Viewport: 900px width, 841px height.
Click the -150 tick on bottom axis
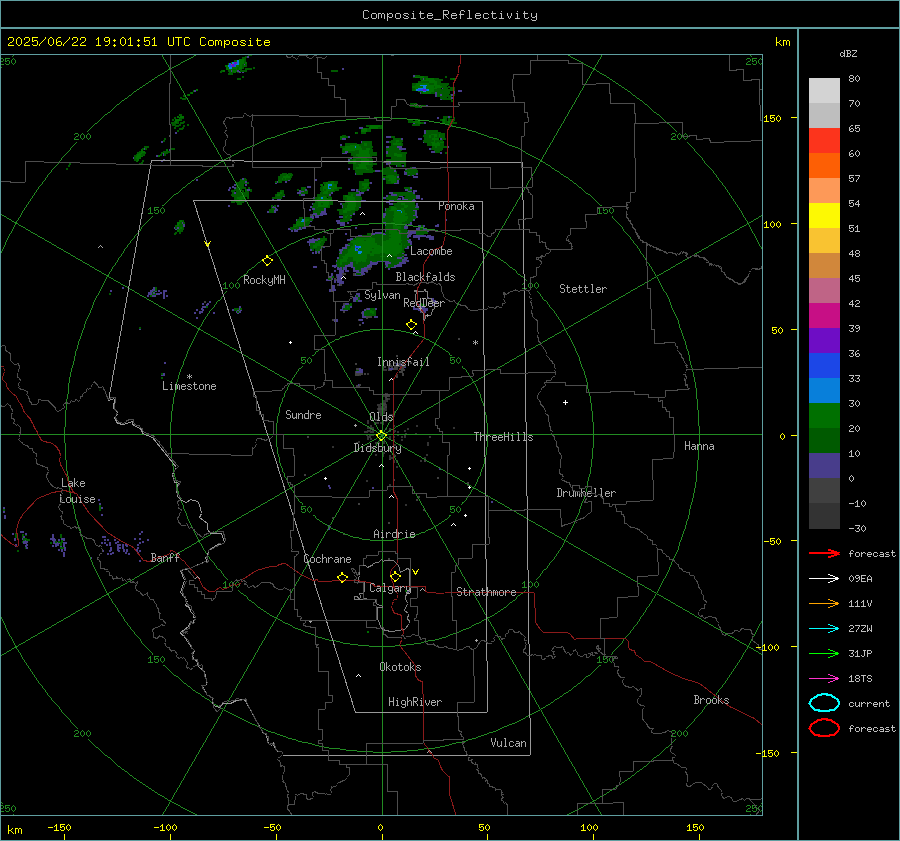tap(59, 827)
